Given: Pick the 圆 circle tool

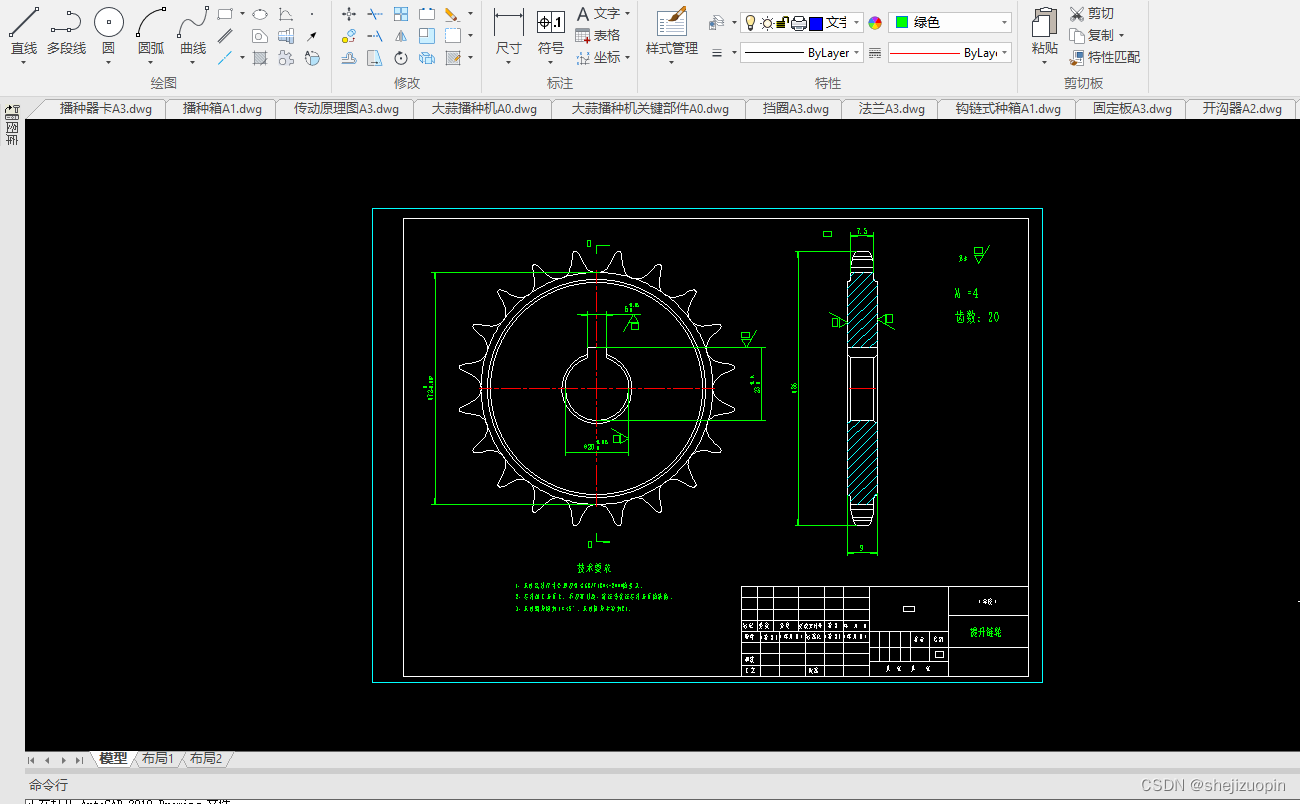Looking at the screenshot, I should (x=108, y=32).
